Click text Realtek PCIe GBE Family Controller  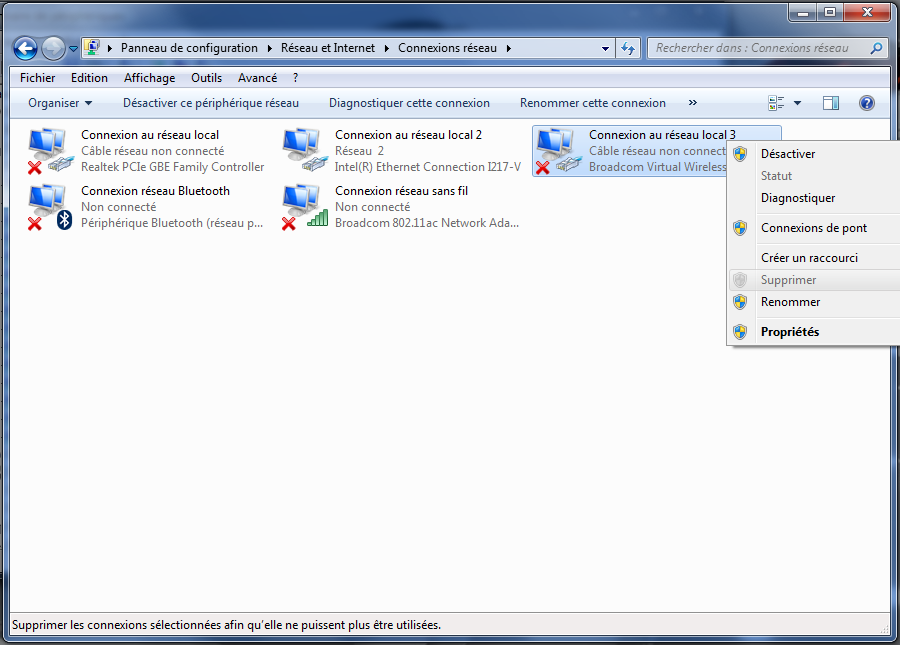click(172, 167)
